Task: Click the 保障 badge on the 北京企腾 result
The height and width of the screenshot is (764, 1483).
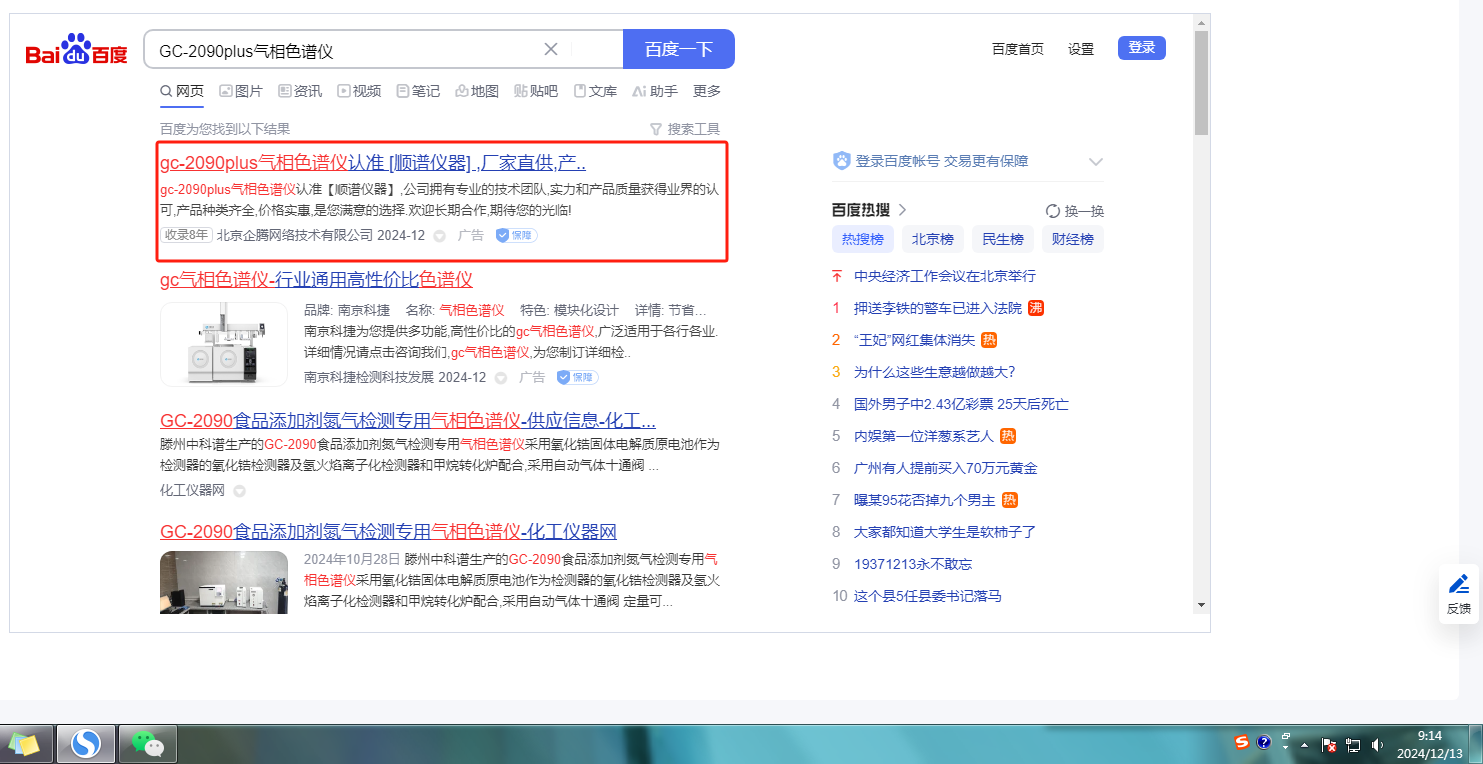Action: point(516,235)
